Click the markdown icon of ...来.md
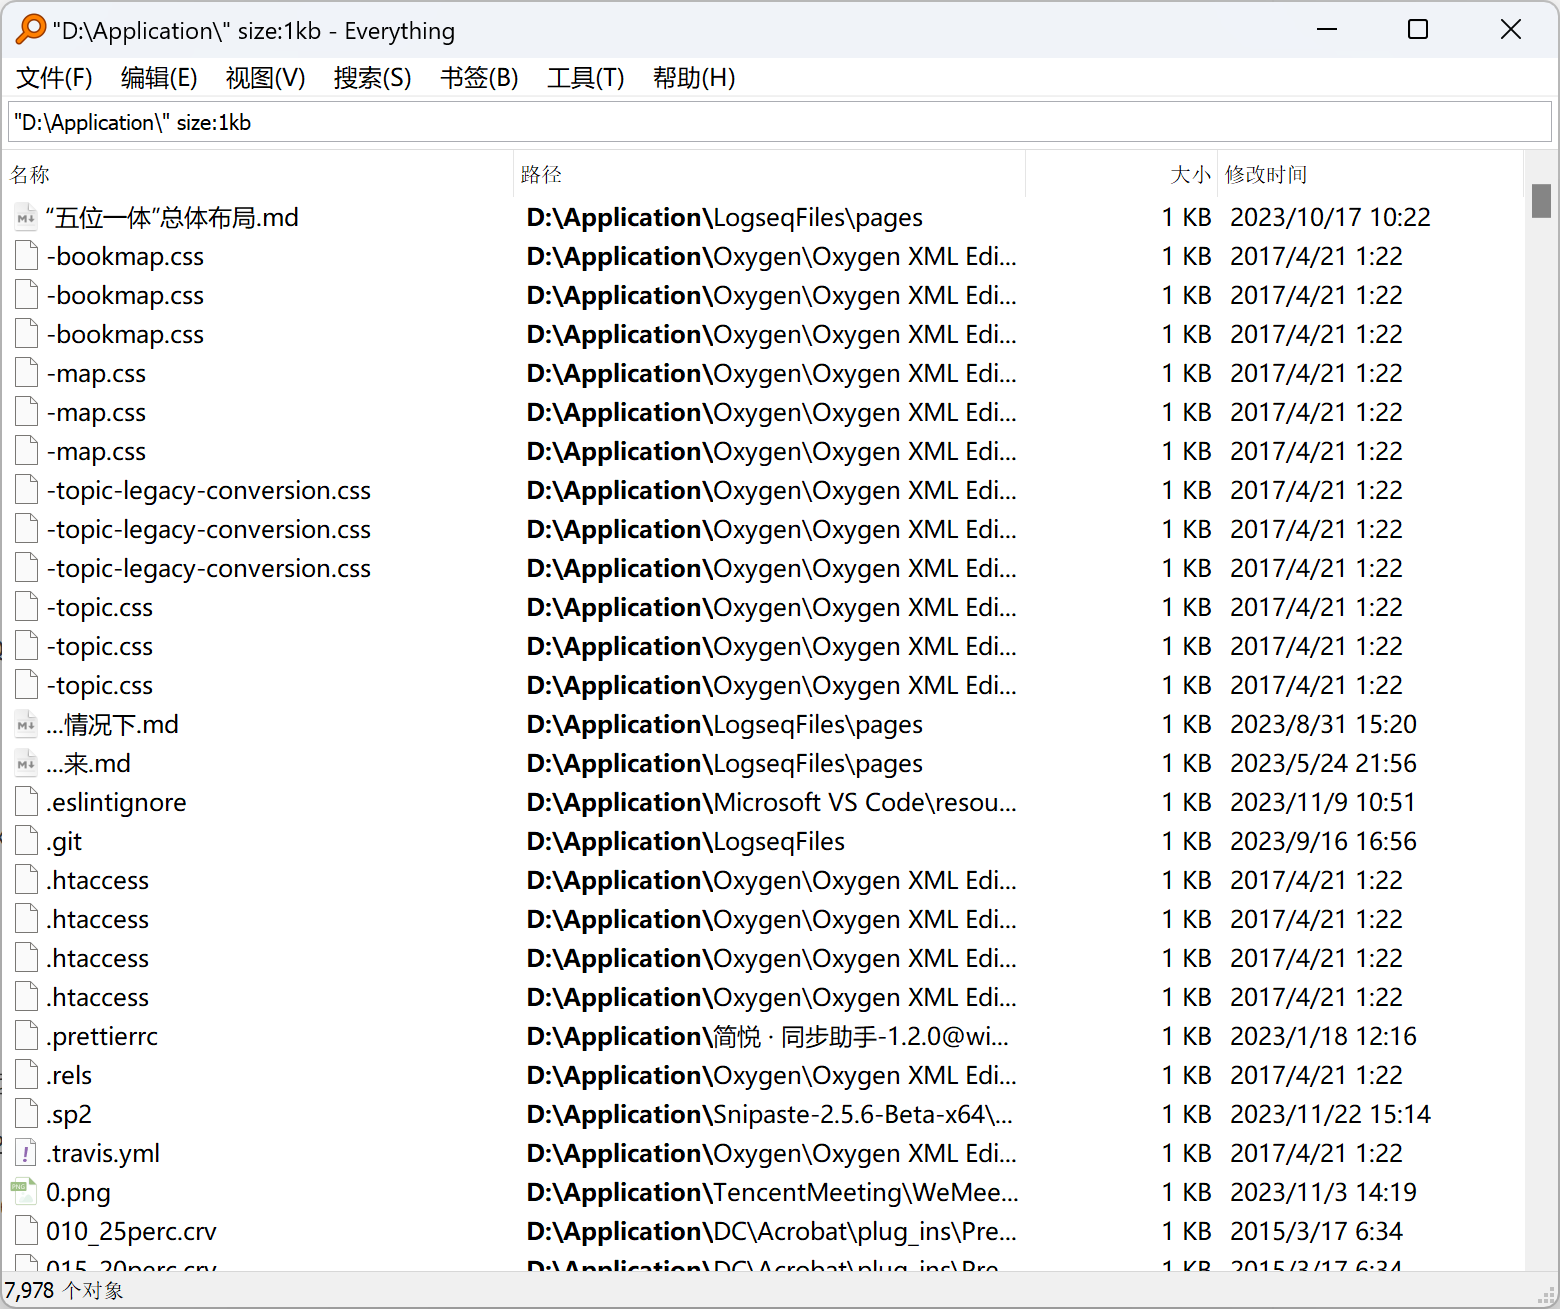 pos(26,764)
